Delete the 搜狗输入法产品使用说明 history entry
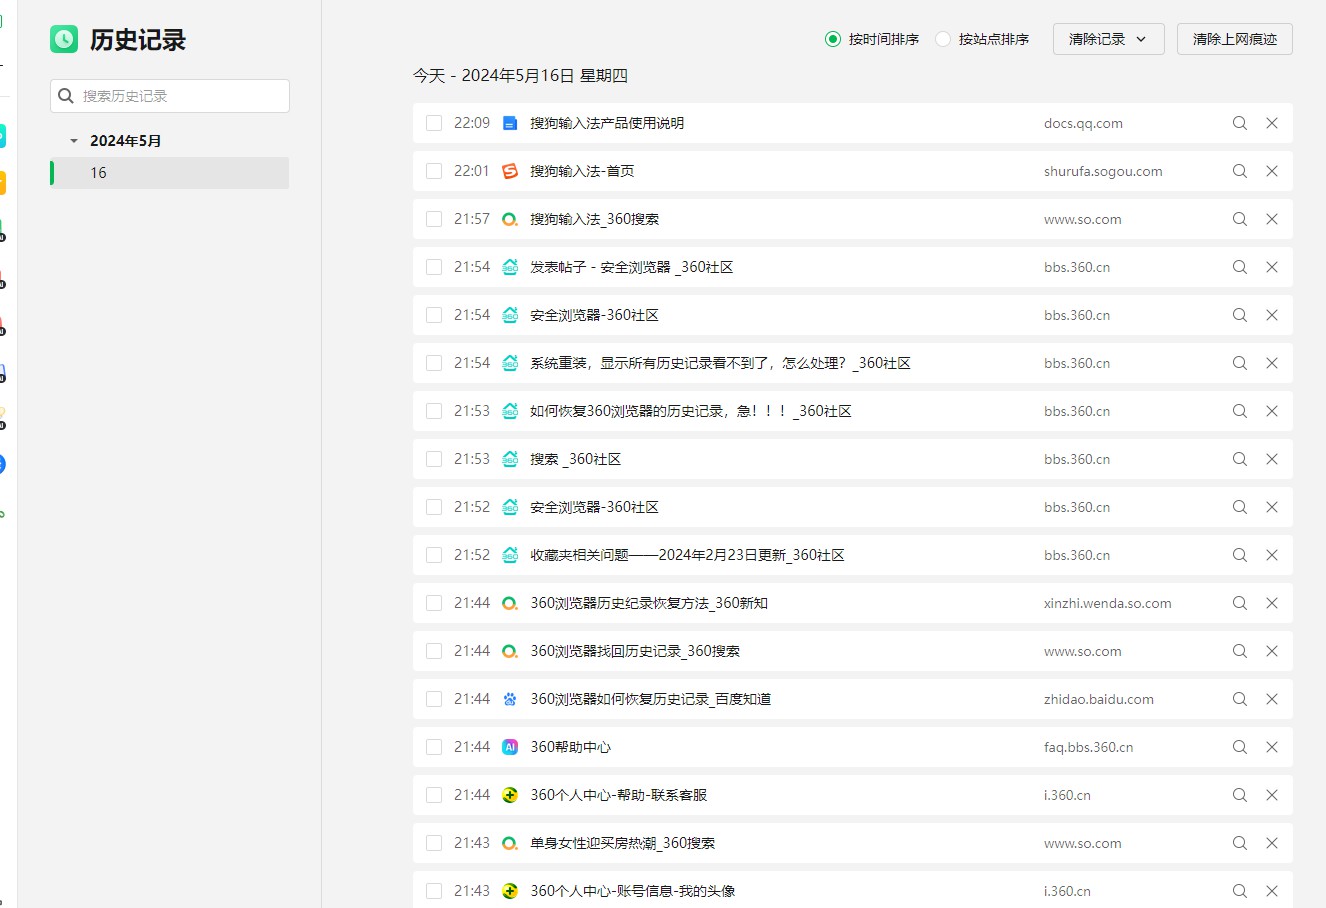 tap(1272, 123)
